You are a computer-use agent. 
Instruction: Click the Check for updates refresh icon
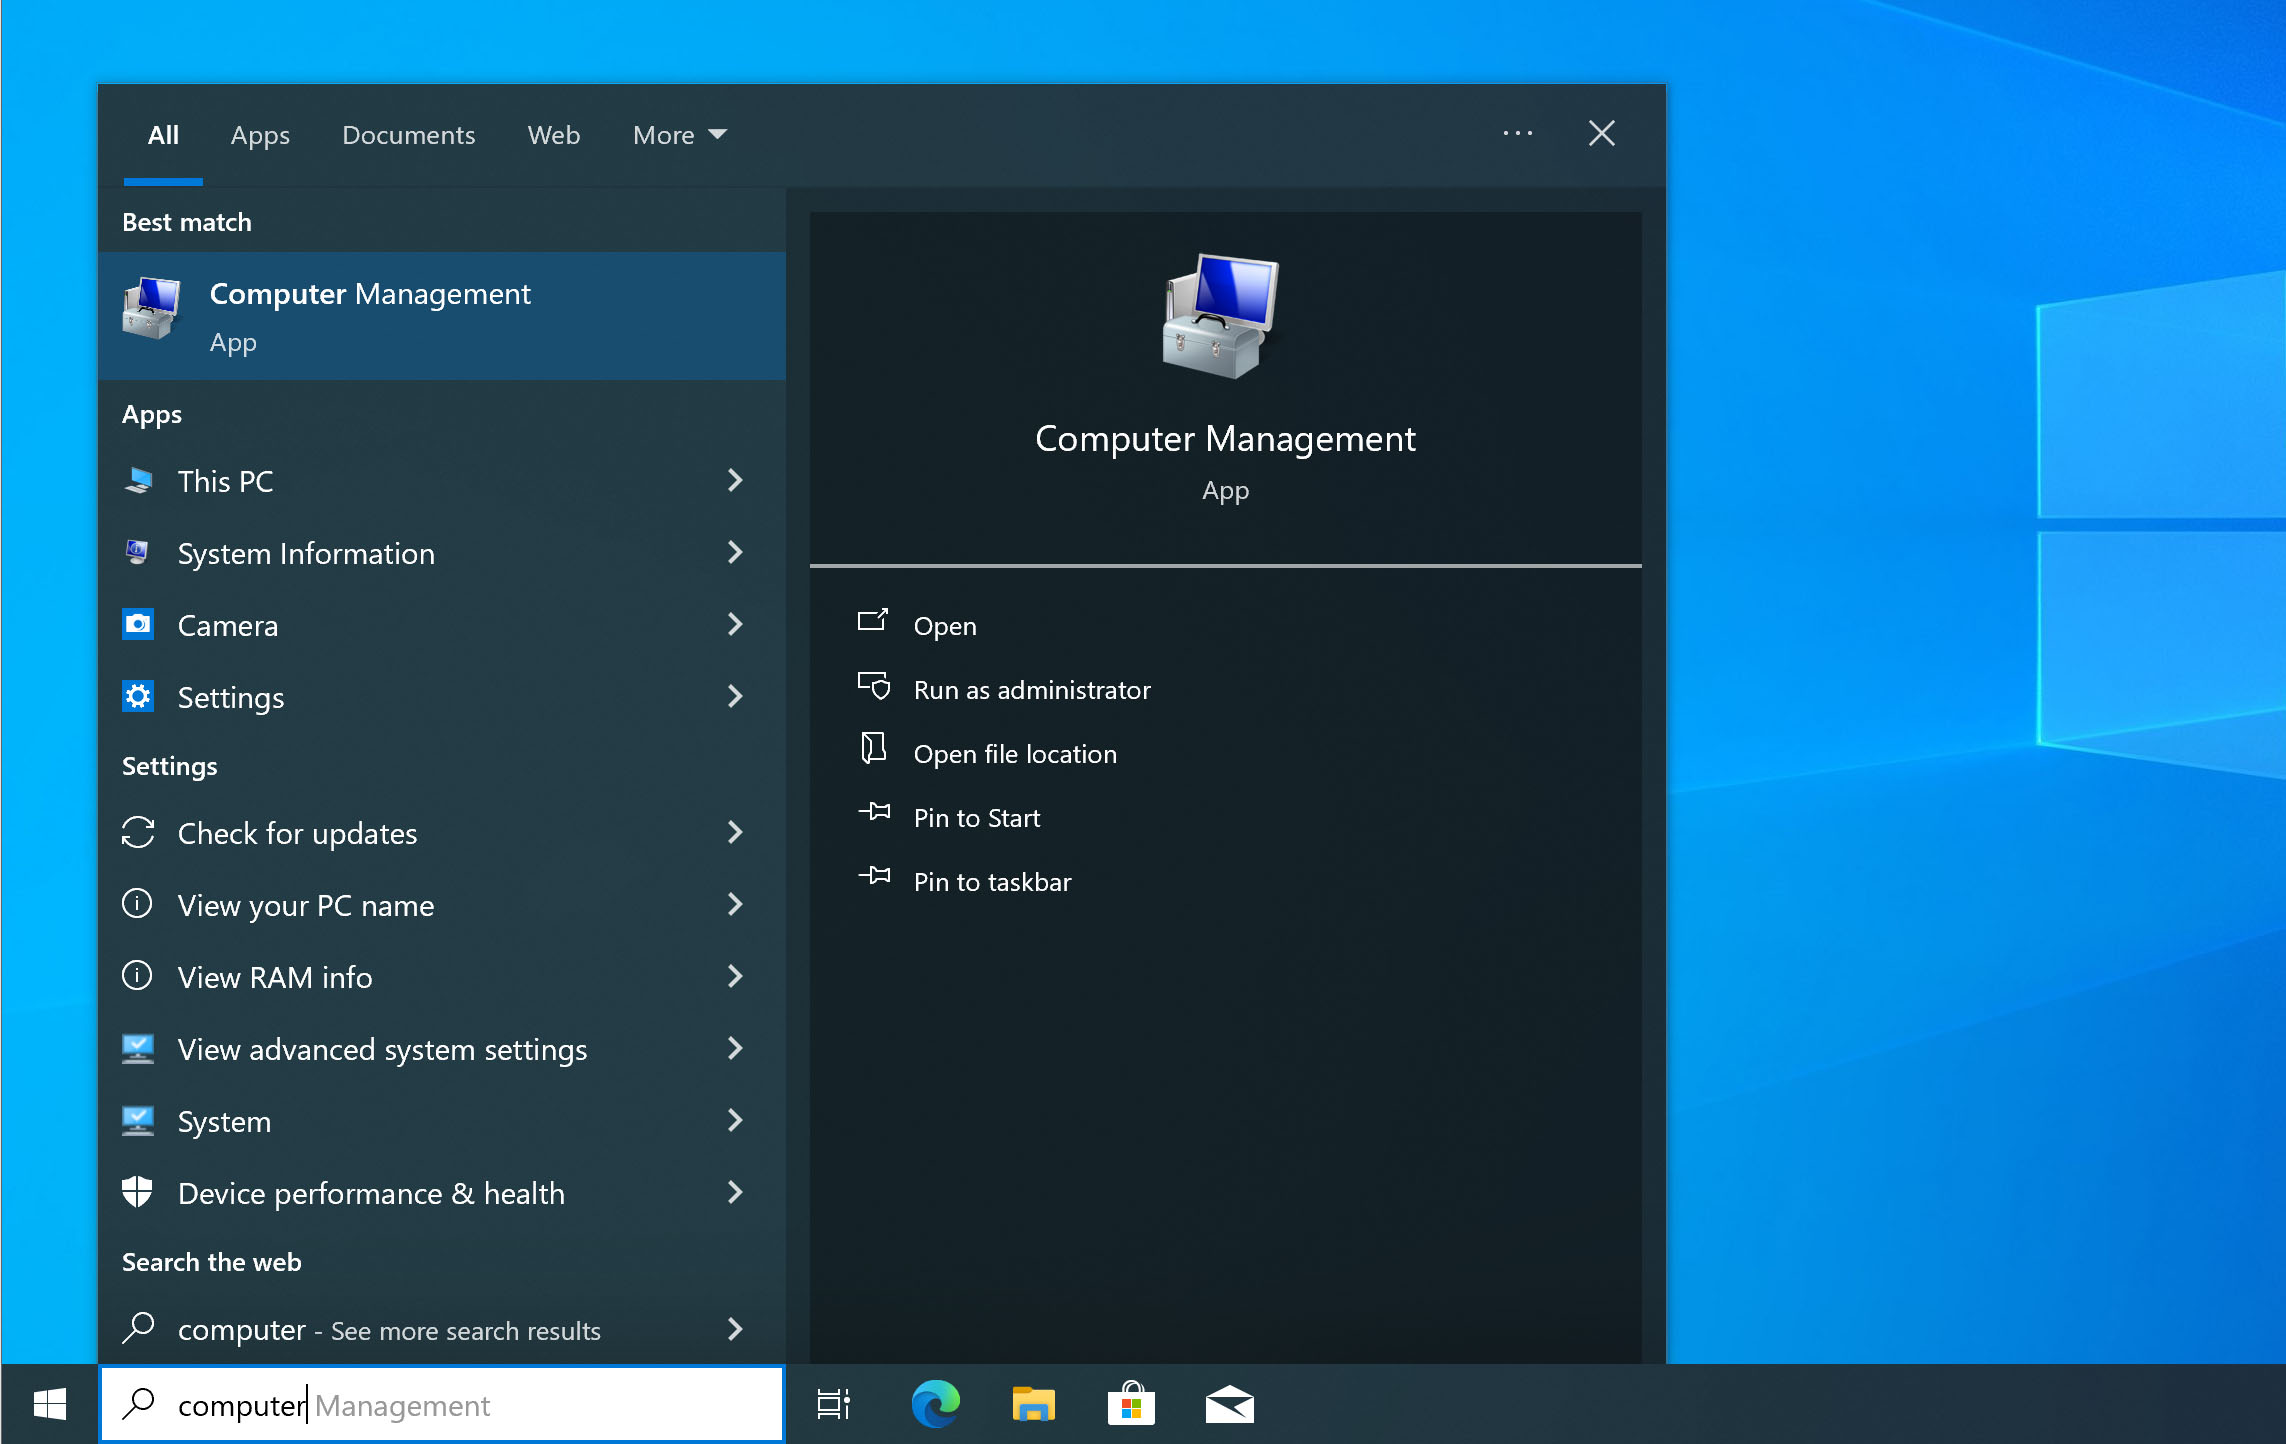tap(138, 832)
